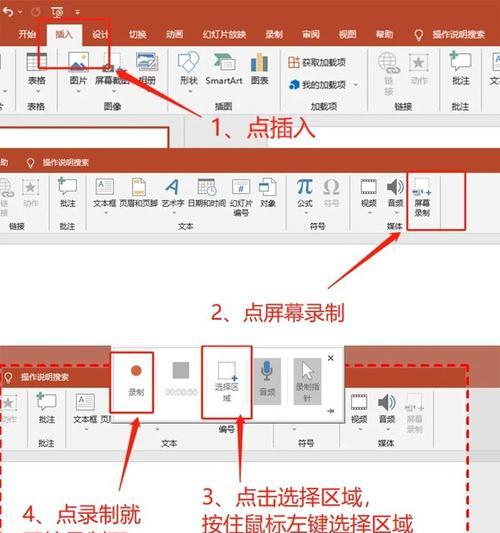Click the 相册 photo album icon
This screenshot has height=533, width=500.
[147, 62]
